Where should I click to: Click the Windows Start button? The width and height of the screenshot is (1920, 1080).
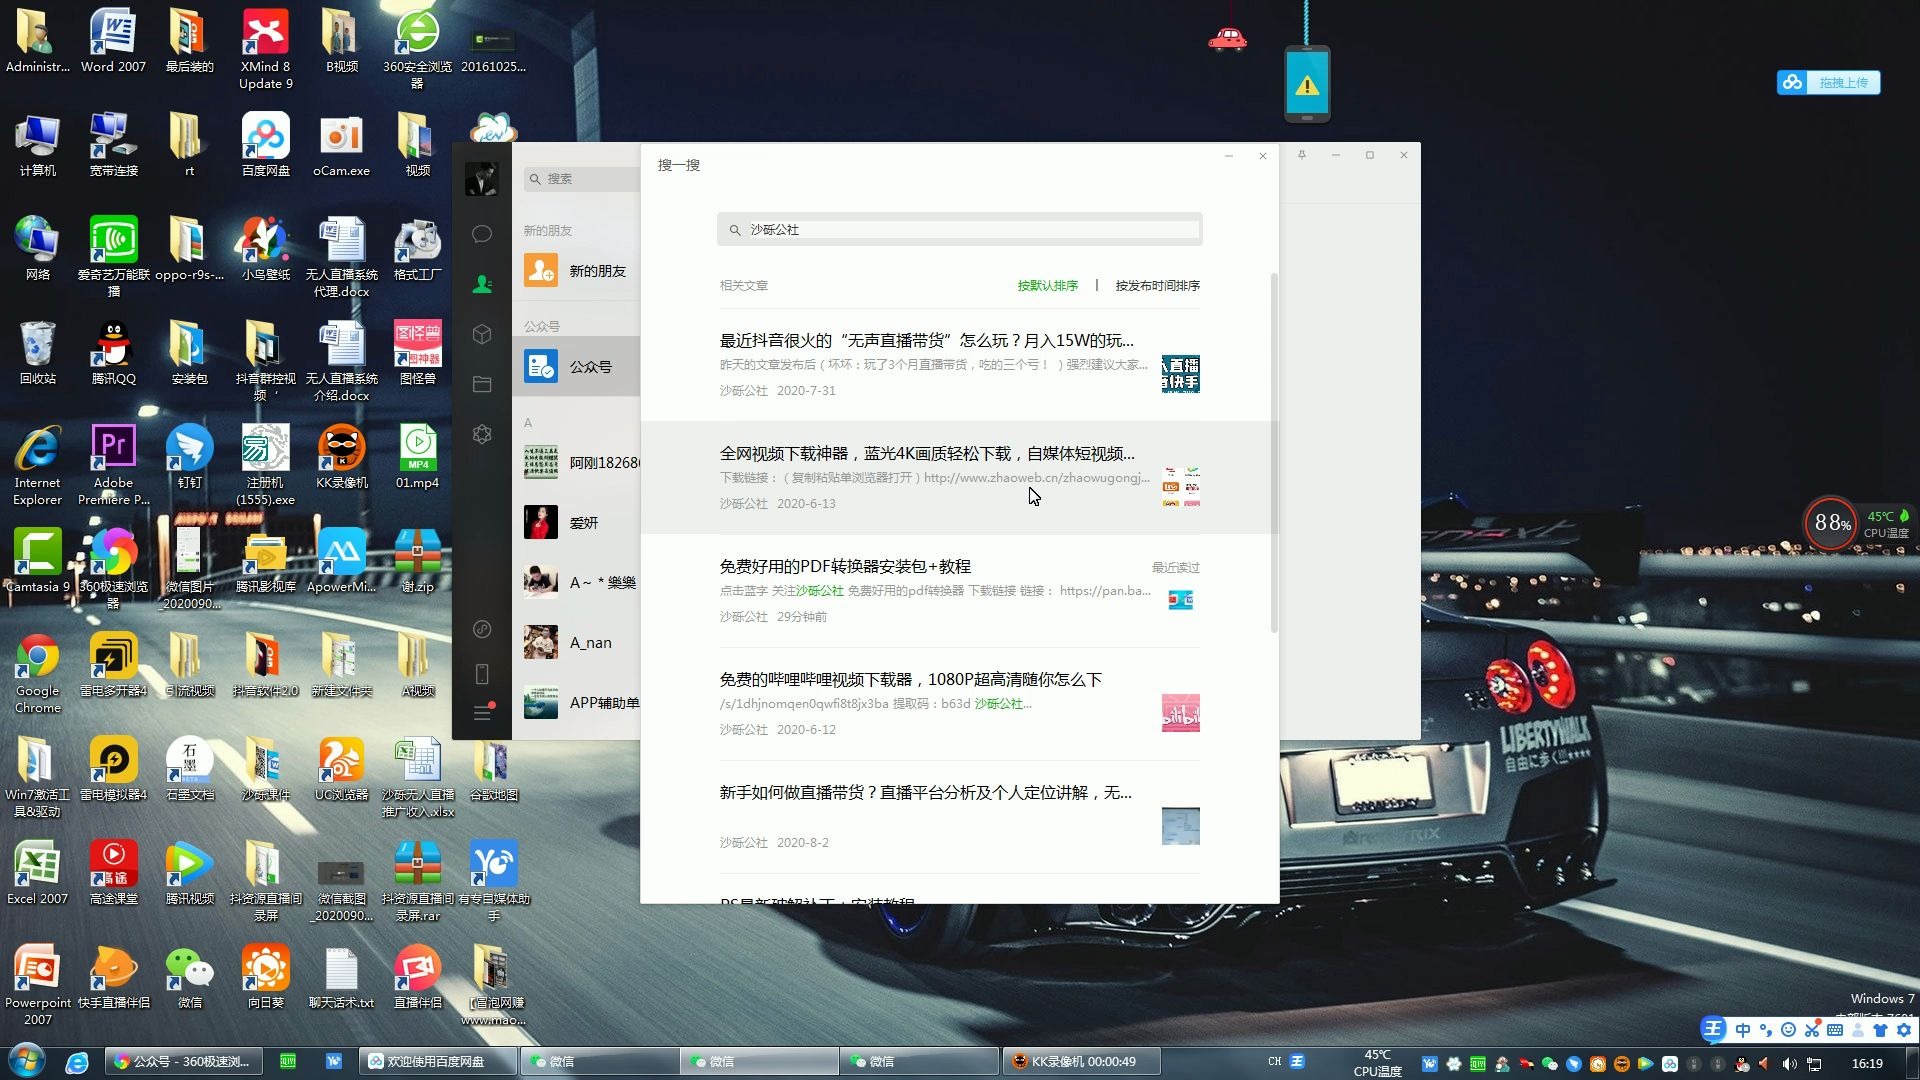point(27,1061)
